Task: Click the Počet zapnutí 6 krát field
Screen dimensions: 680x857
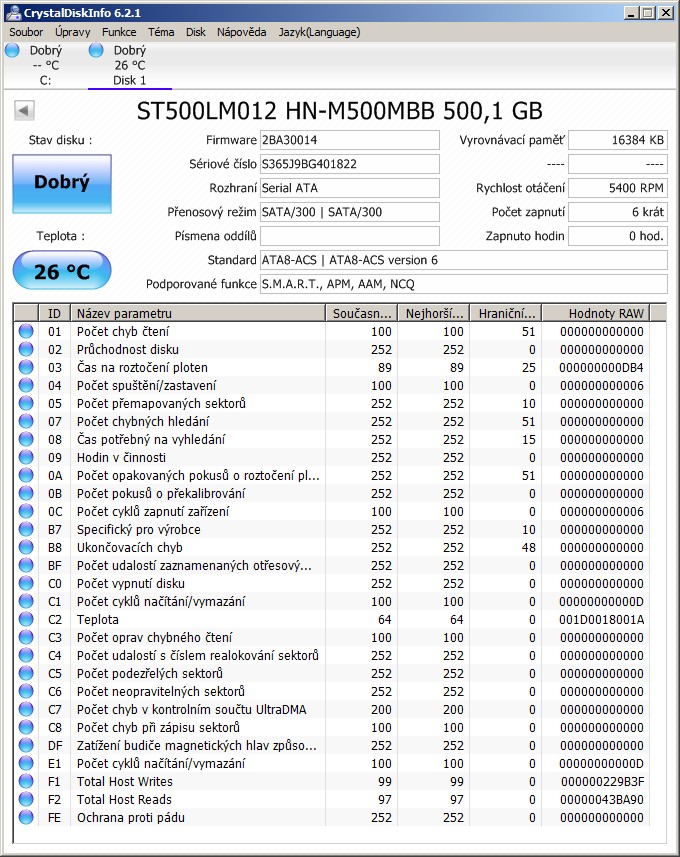Action: (618, 212)
